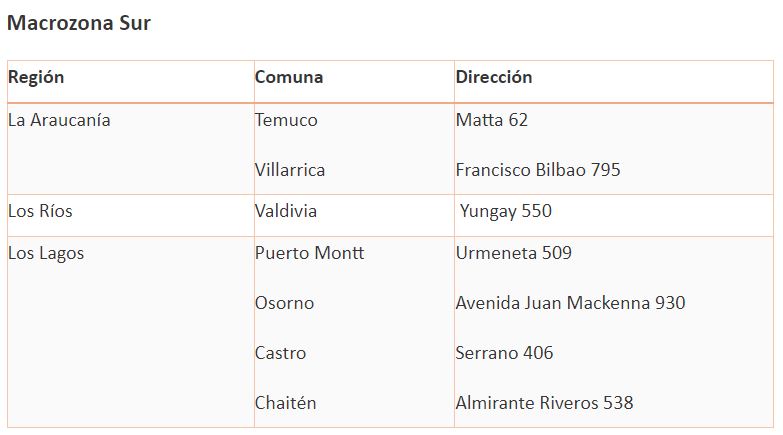Viewport: 783px width, 435px height.
Task: Select the Osorno comuna entry
Action: 284,303
